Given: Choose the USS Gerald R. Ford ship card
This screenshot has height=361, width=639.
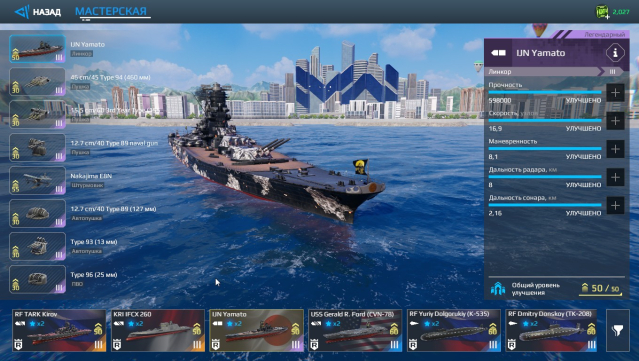Looking at the screenshot, I should [x=355, y=330].
